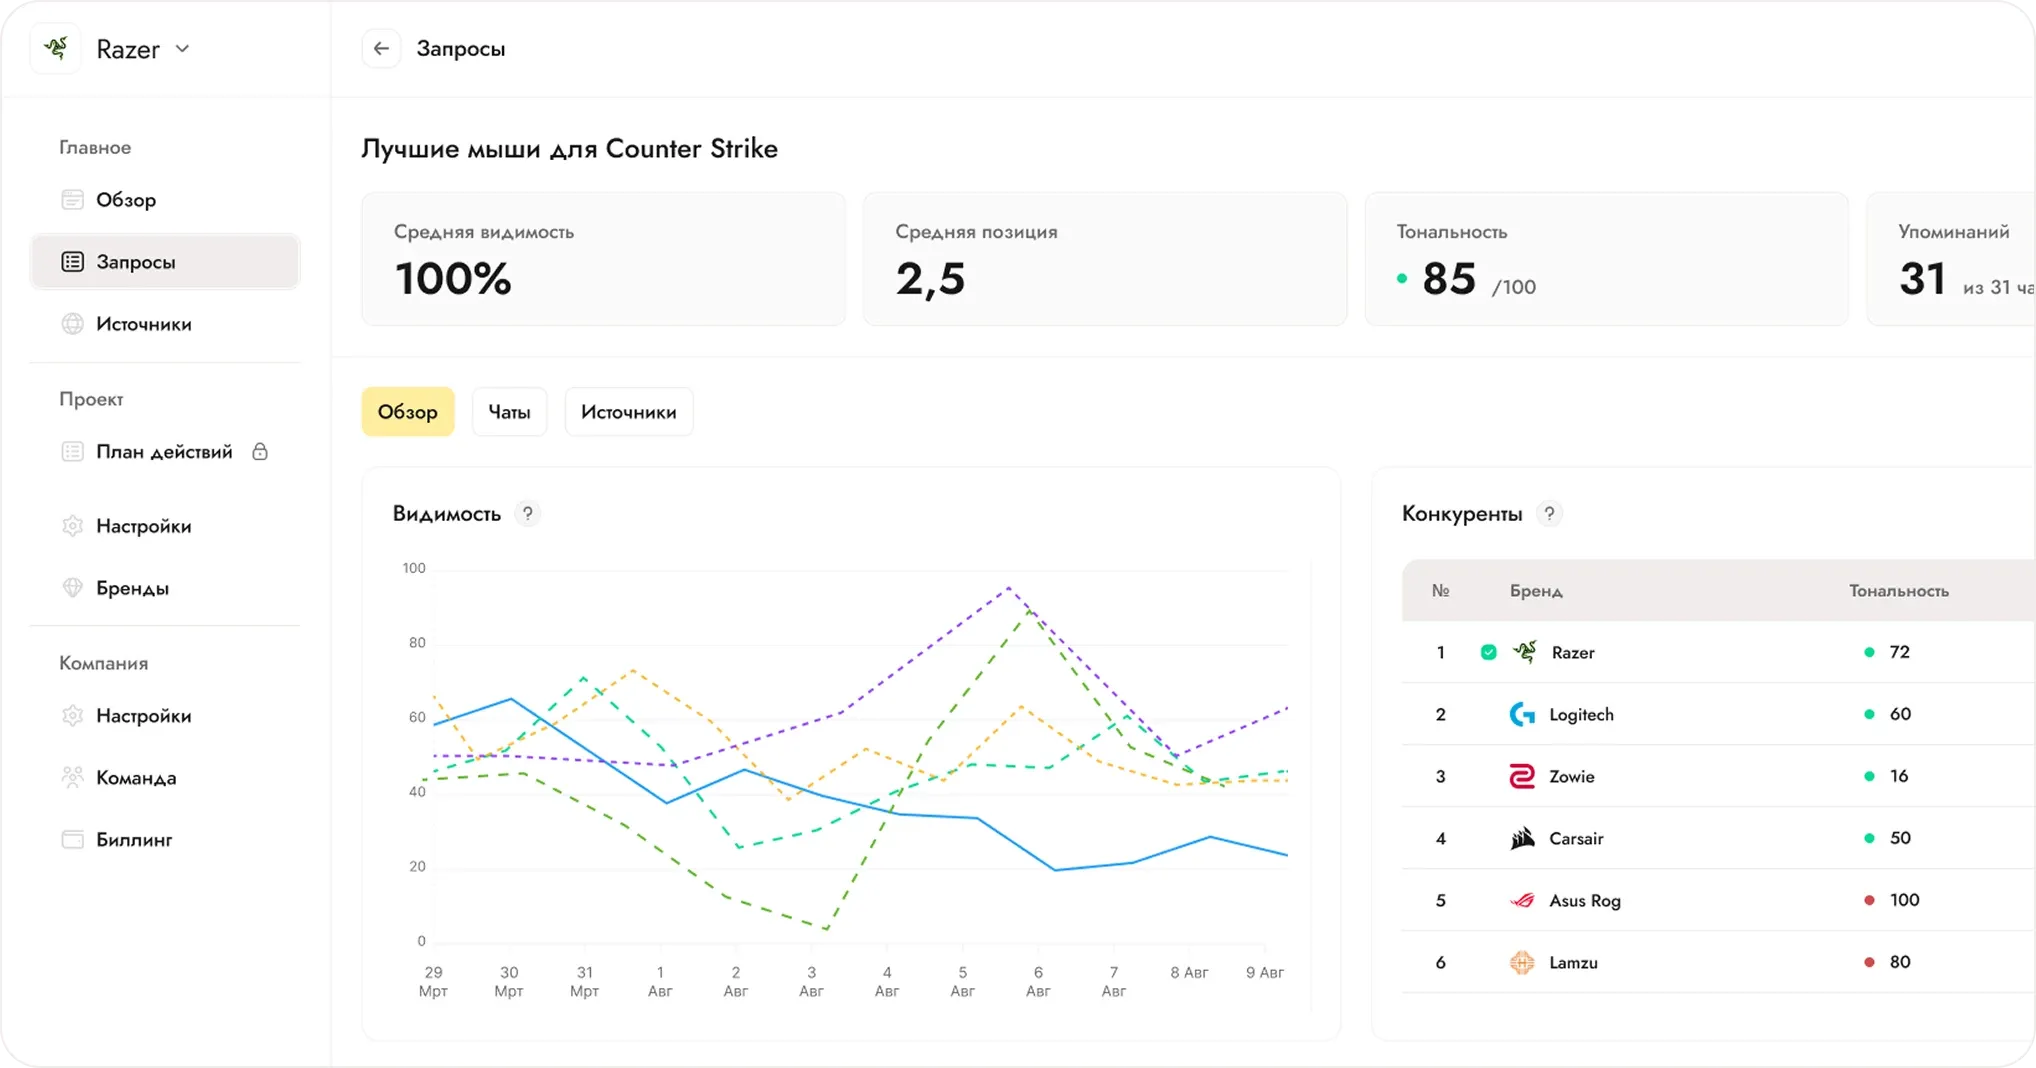Open the Бренды icon in sidebar

(x=72, y=588)
